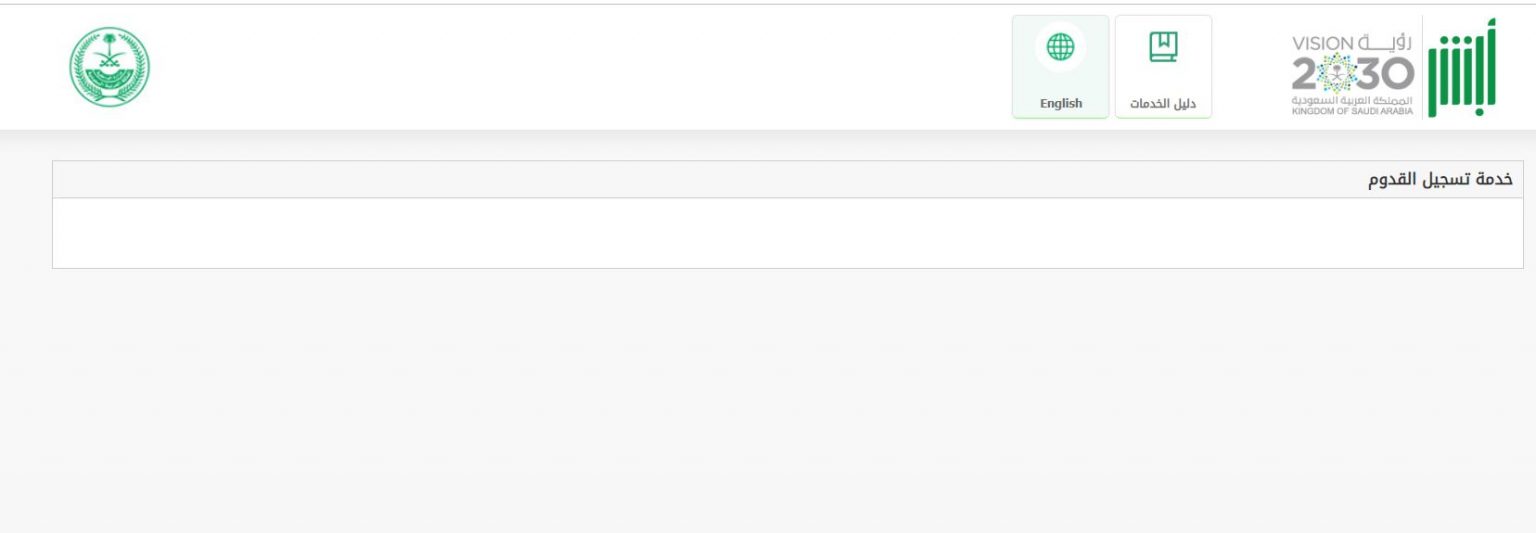Click the خدمة تسجيل القدوم panel title
This screenshot has height=533, width=1536.
point(1440,180)
